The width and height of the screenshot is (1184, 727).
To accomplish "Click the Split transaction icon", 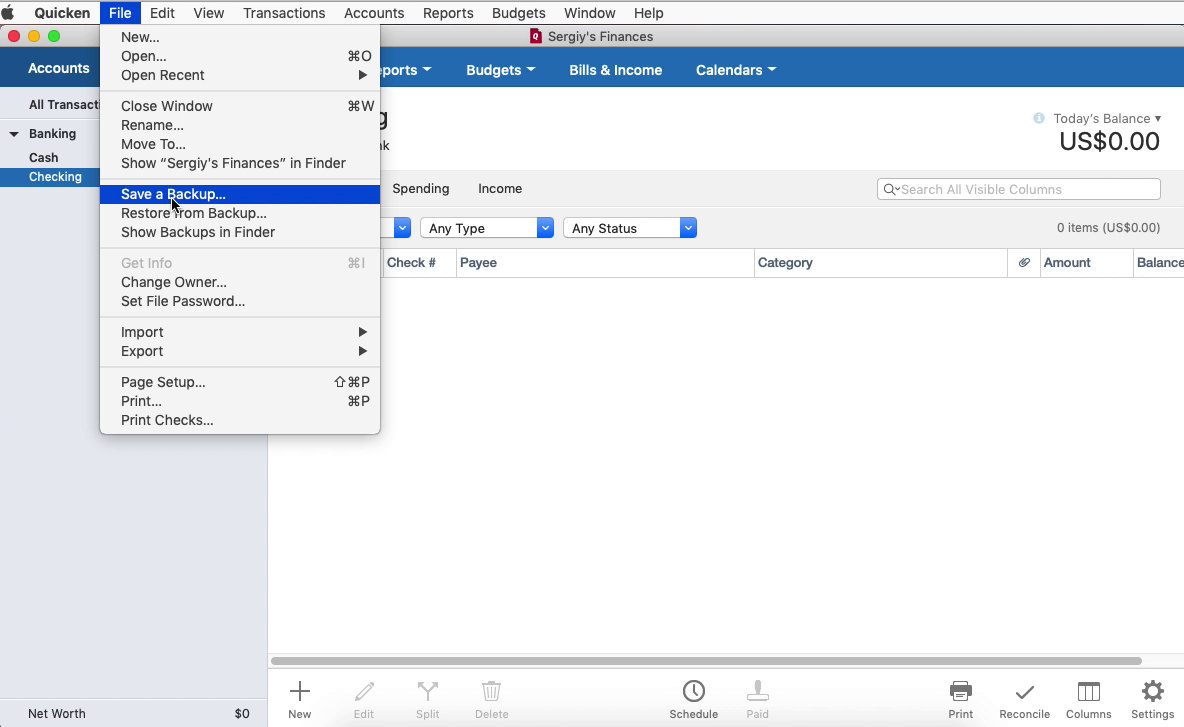I will [x=427, y=692].
